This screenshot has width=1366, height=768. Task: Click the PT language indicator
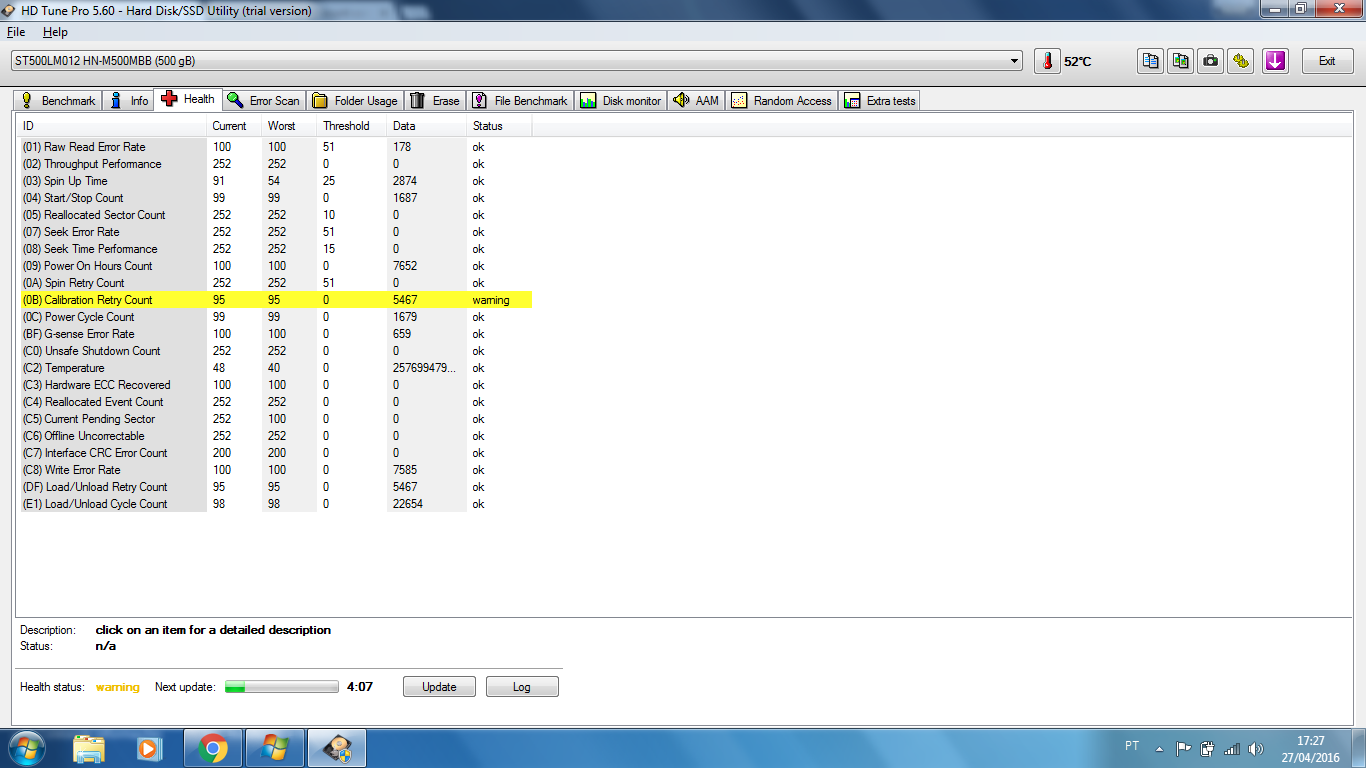click(1132, 746)
